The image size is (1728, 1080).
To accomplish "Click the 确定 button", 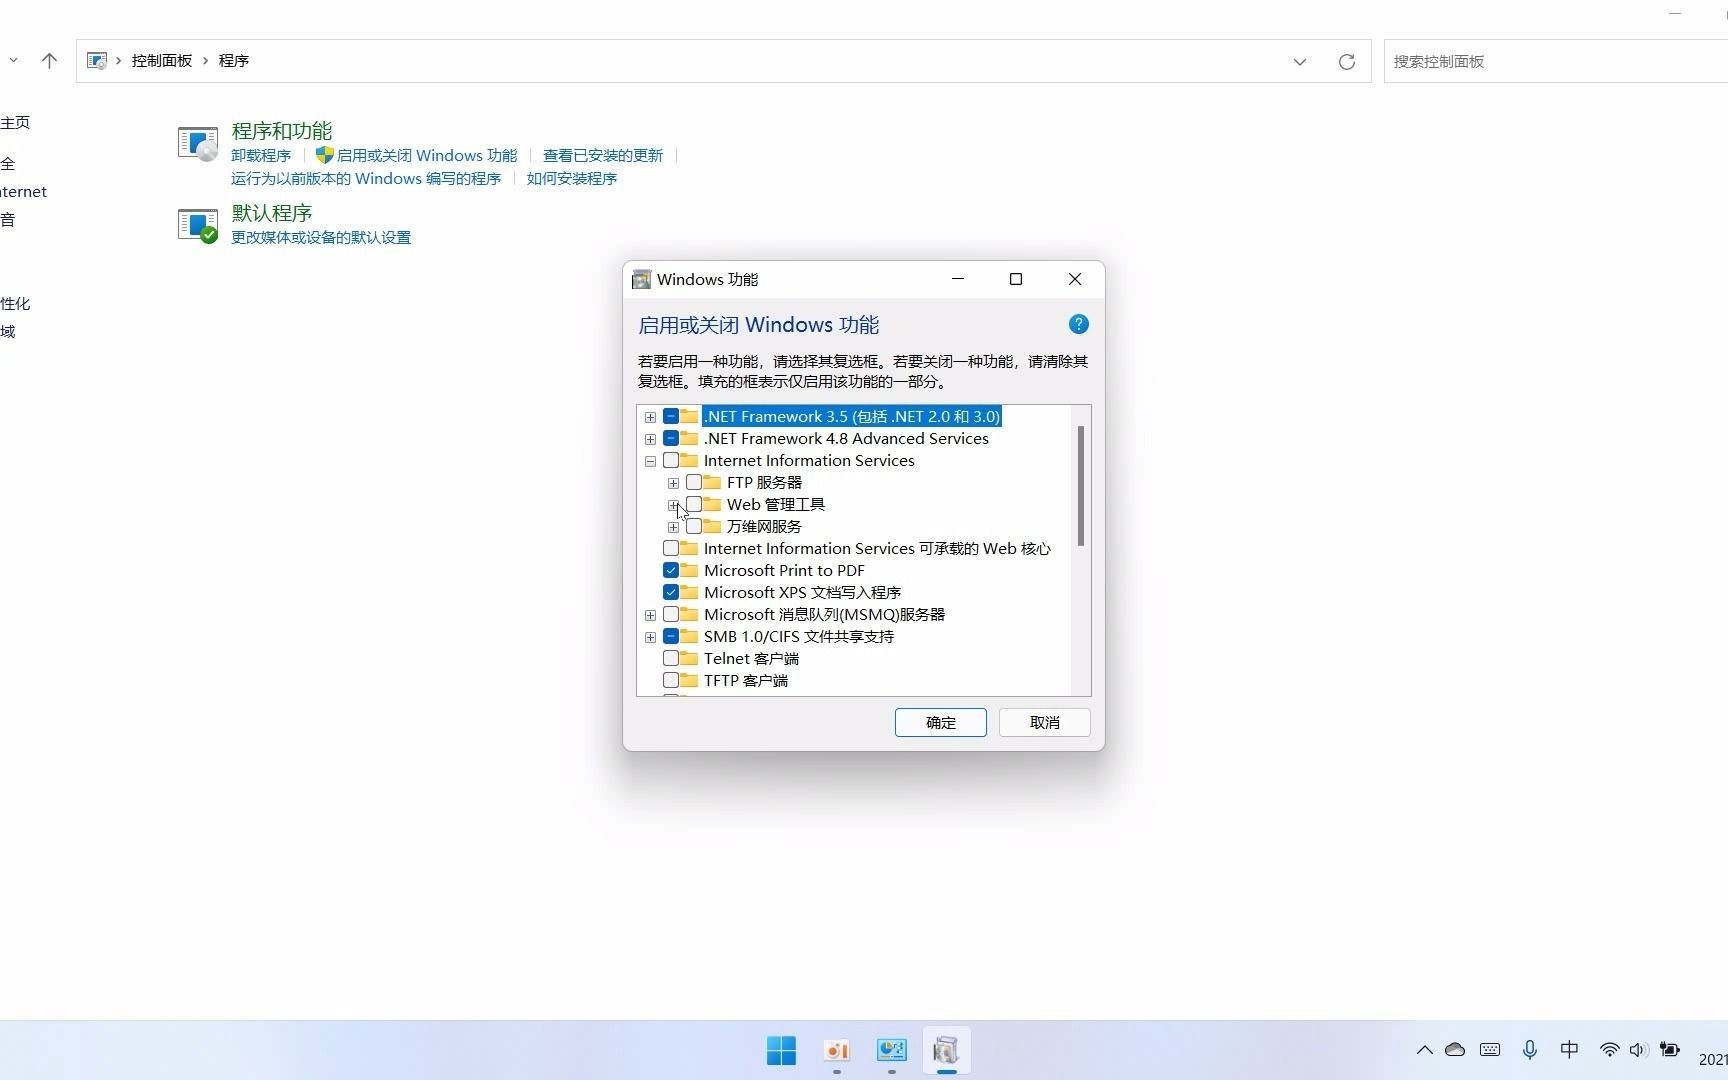I will click(941, 722).
